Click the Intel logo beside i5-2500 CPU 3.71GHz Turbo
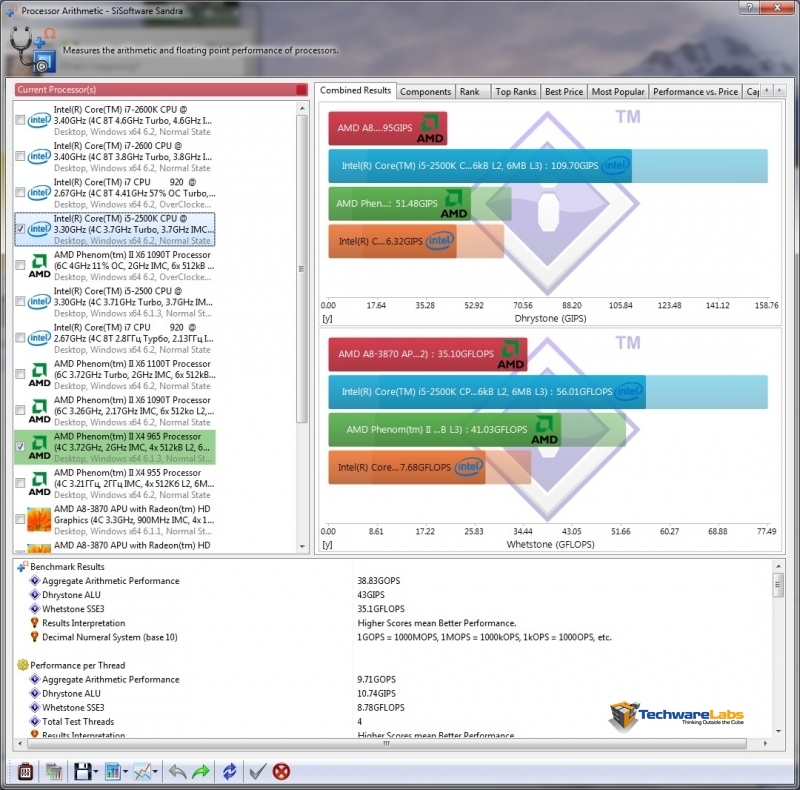 tap(39, 302)
